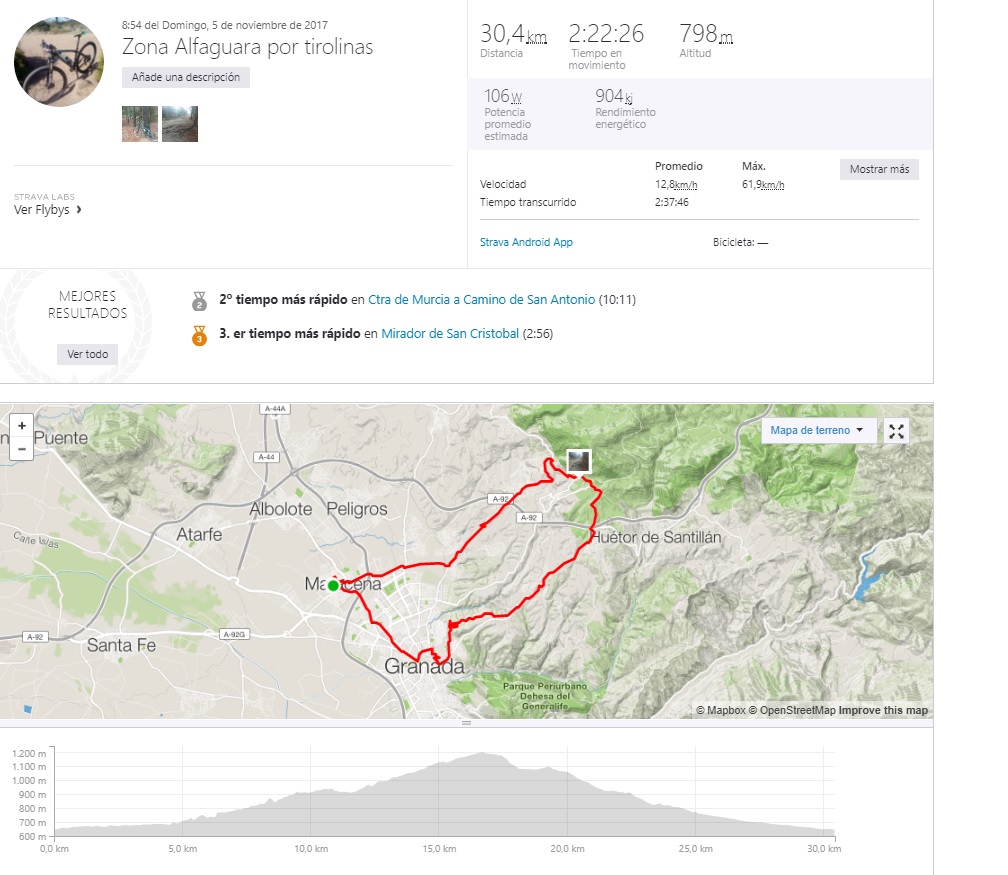The height and width of the screenshot is (875, 1008).
Task: Open the photo marker on the route map
Action: tap(581, 461)
